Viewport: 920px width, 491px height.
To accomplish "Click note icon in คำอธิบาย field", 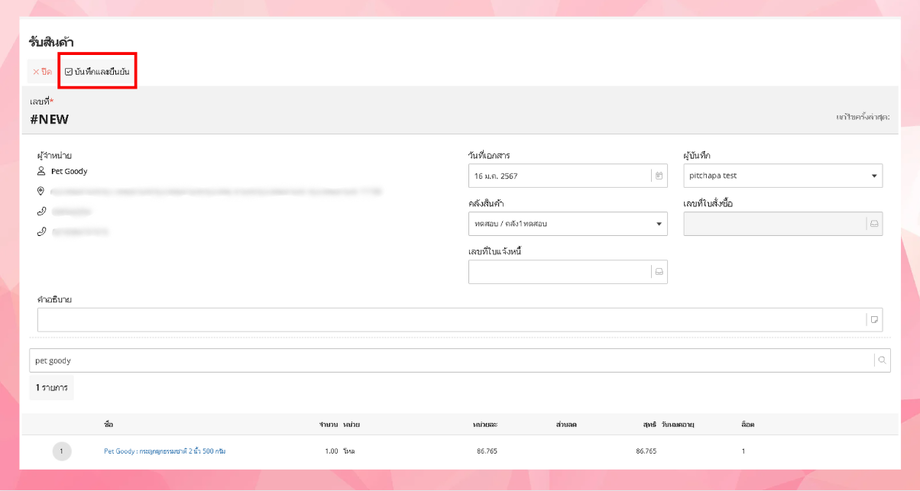I will click(874, 320).
